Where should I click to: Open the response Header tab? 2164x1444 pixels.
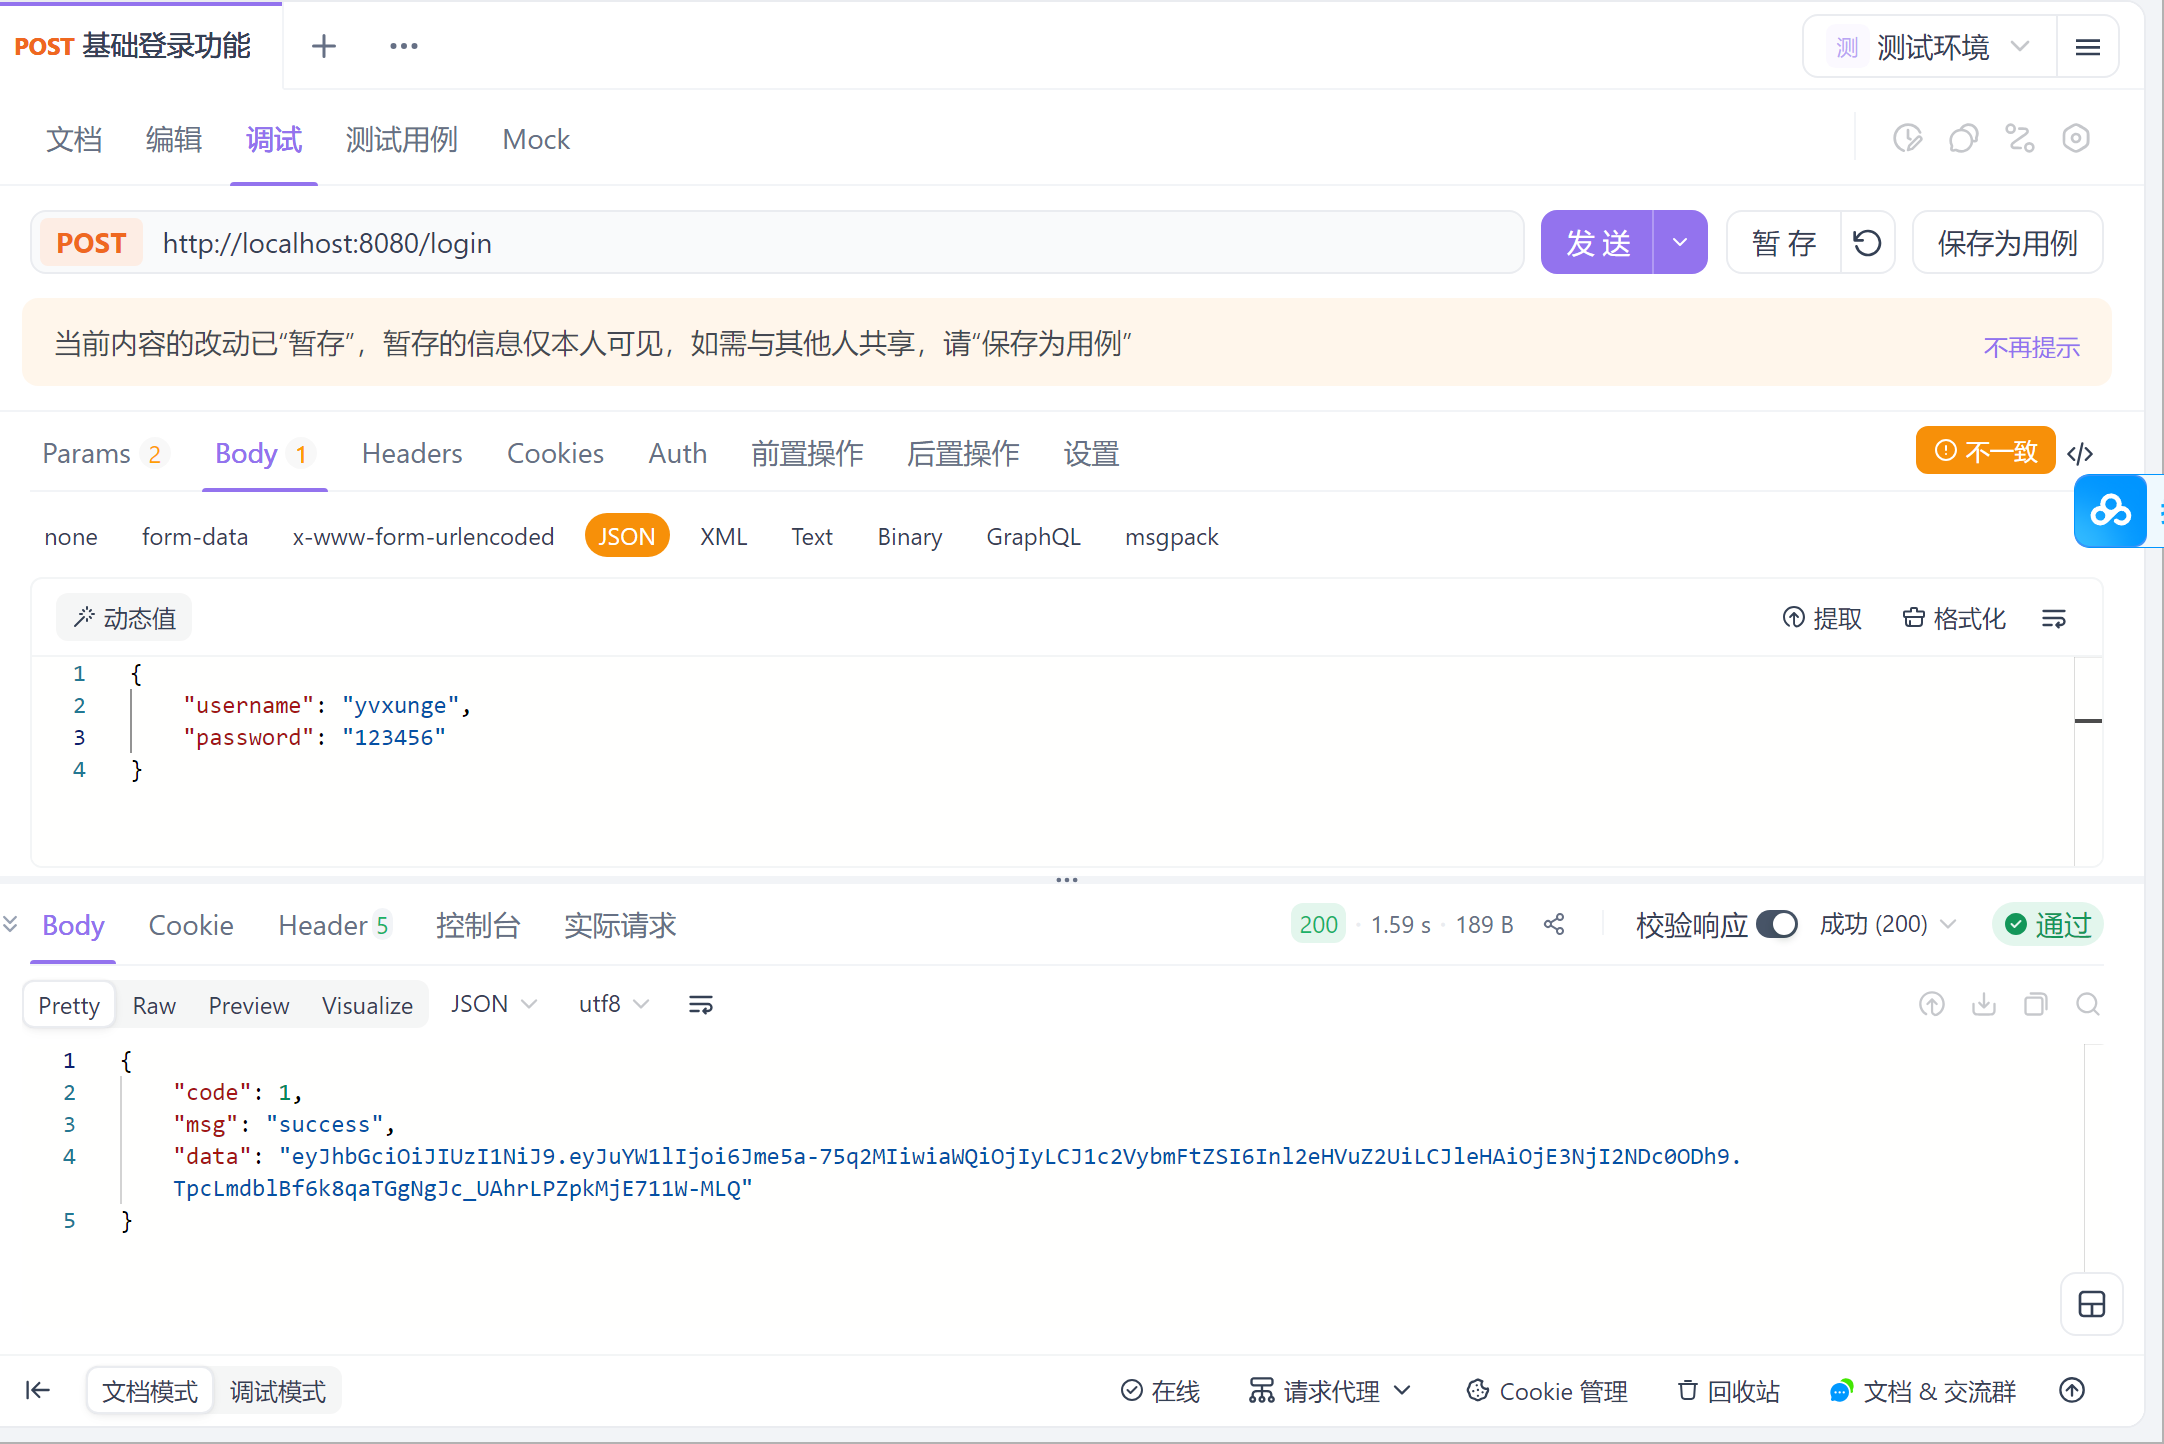(x=334, y=925)
